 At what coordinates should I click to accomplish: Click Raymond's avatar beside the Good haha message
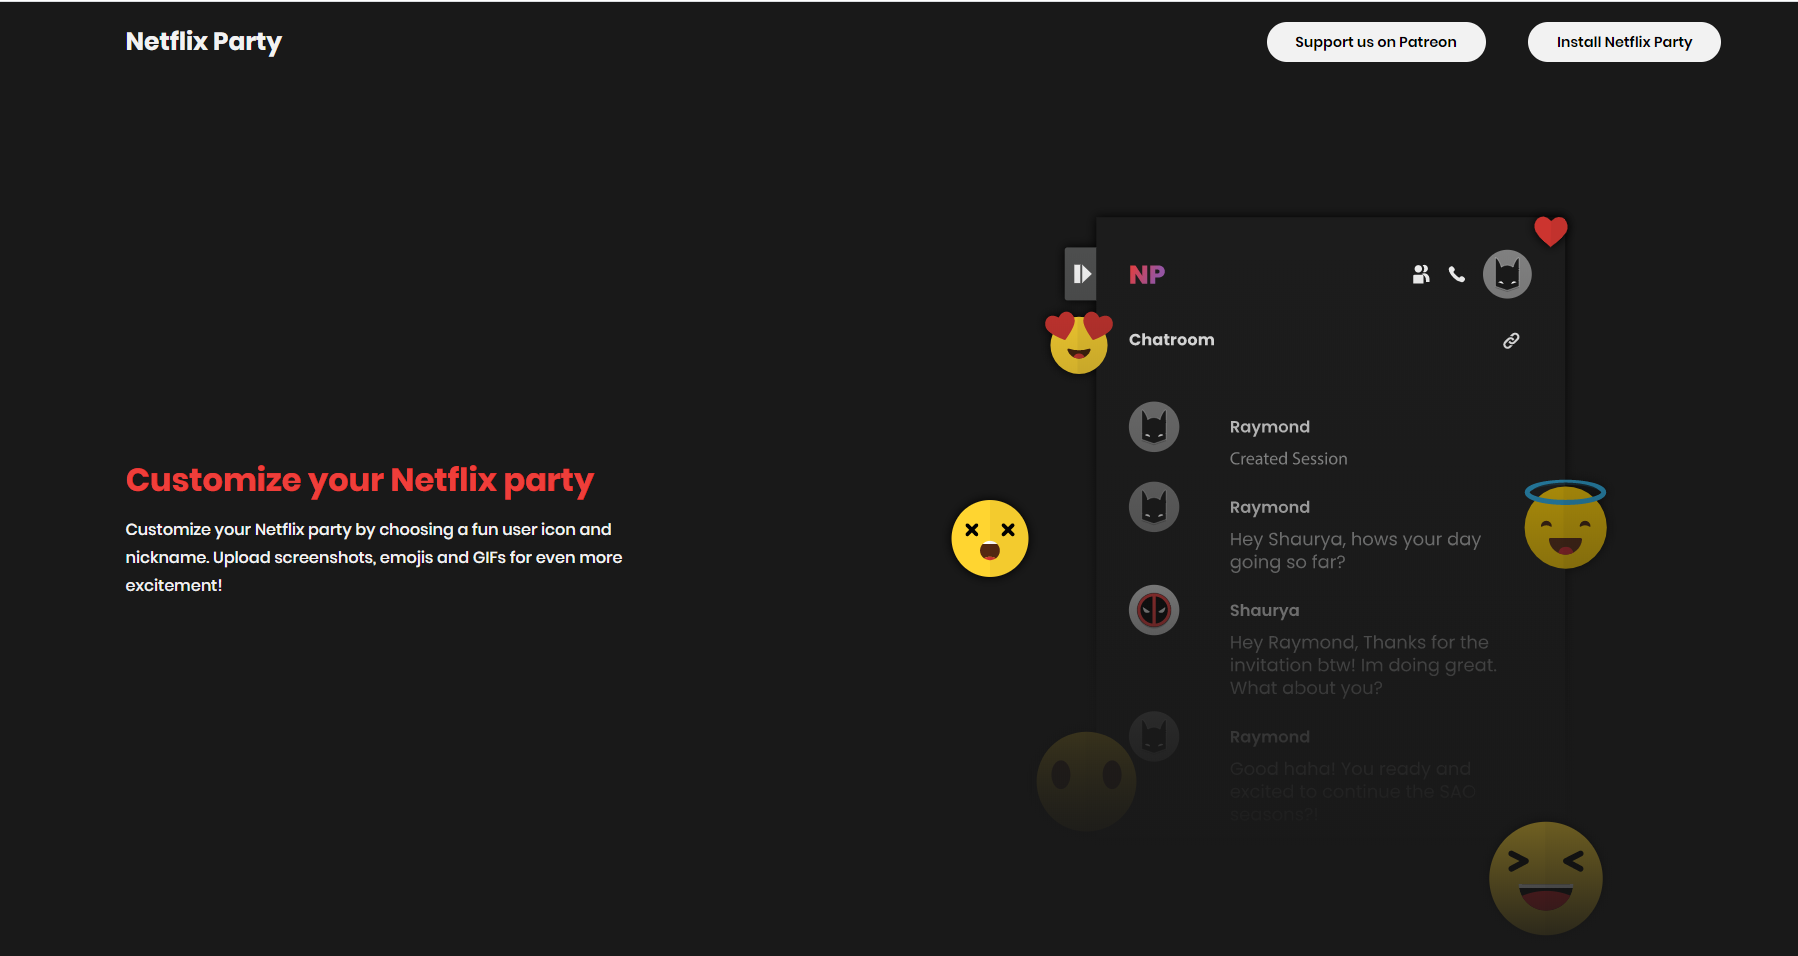pos(1154,737)
